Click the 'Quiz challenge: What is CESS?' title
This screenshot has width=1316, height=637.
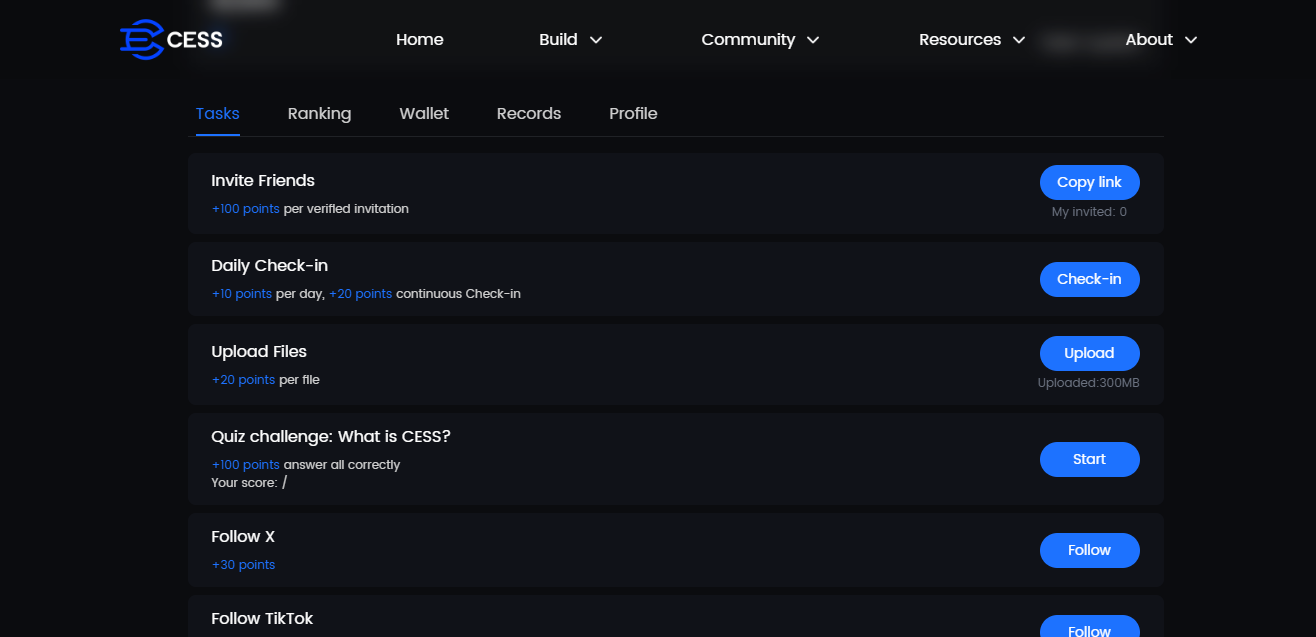[x=331, y=436]
